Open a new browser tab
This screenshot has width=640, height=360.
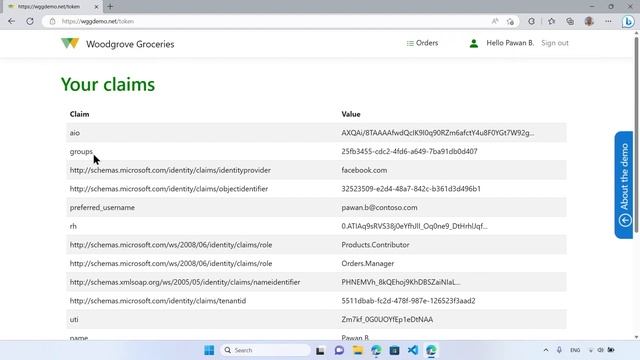[110, 7]
